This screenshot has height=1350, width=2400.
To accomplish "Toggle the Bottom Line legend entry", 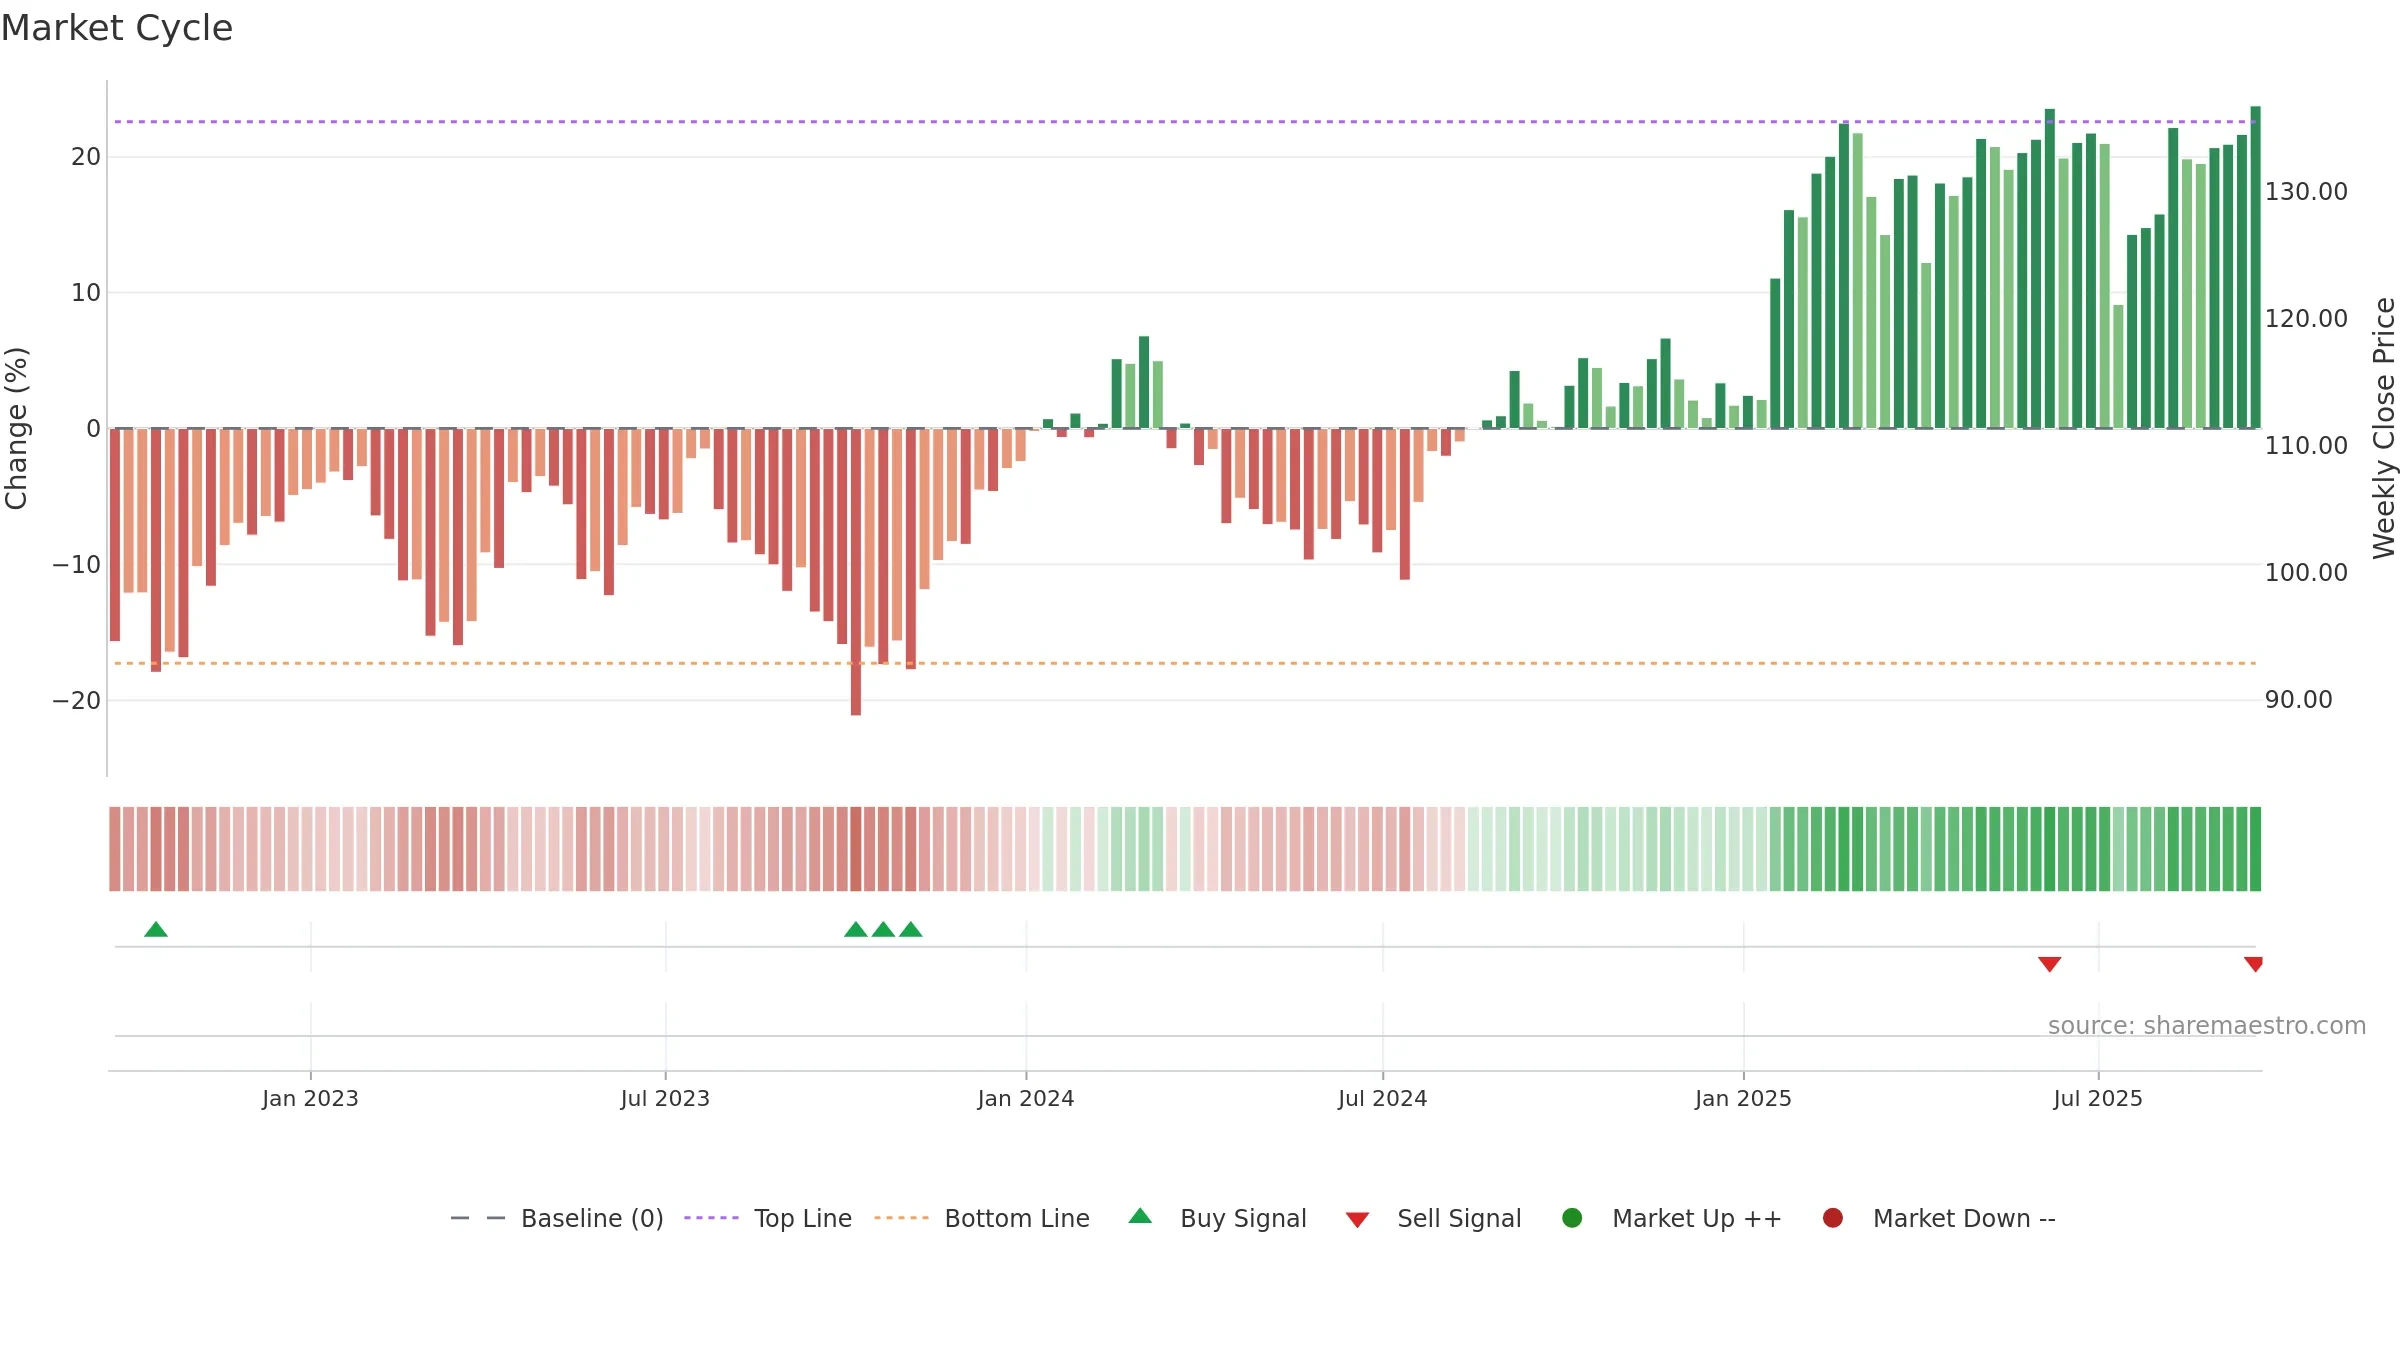I will point(981,1218).
